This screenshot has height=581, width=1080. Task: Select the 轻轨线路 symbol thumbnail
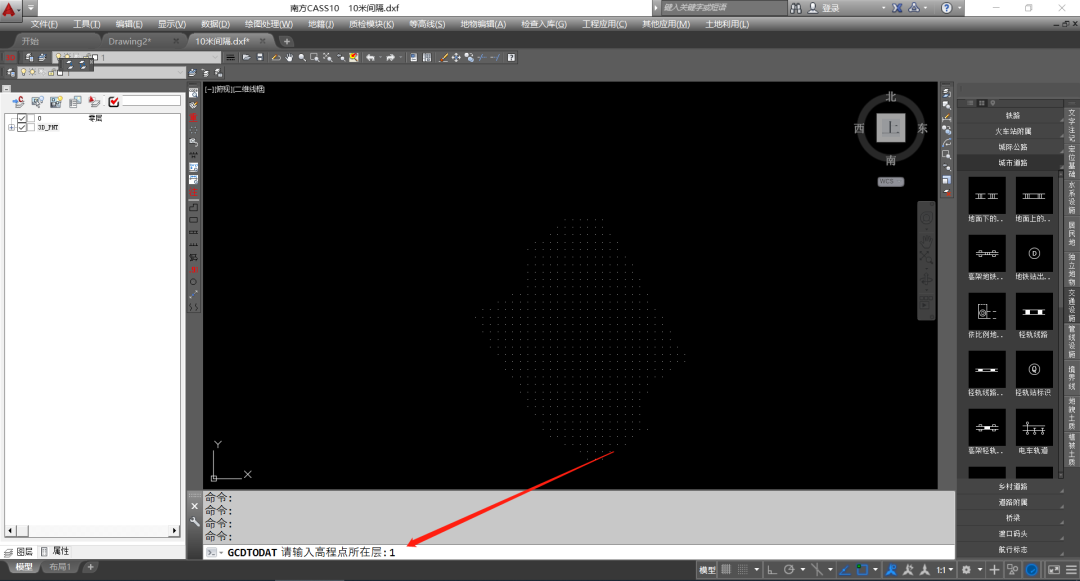[x=1034, y=312]
